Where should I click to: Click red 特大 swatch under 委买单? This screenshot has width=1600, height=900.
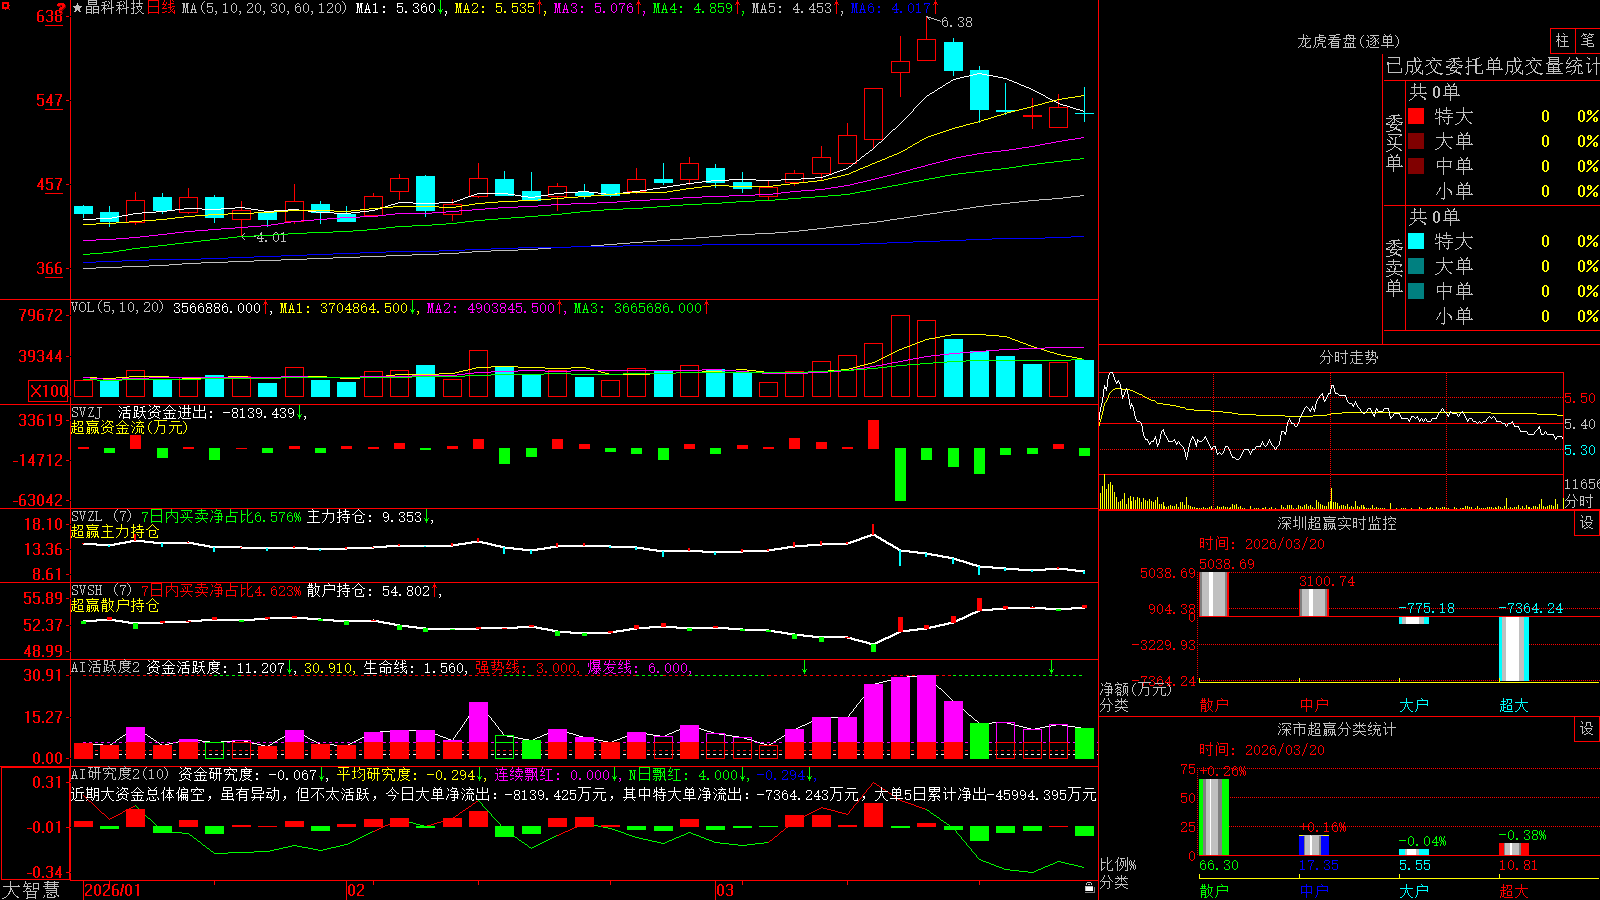coord(1416,116)
